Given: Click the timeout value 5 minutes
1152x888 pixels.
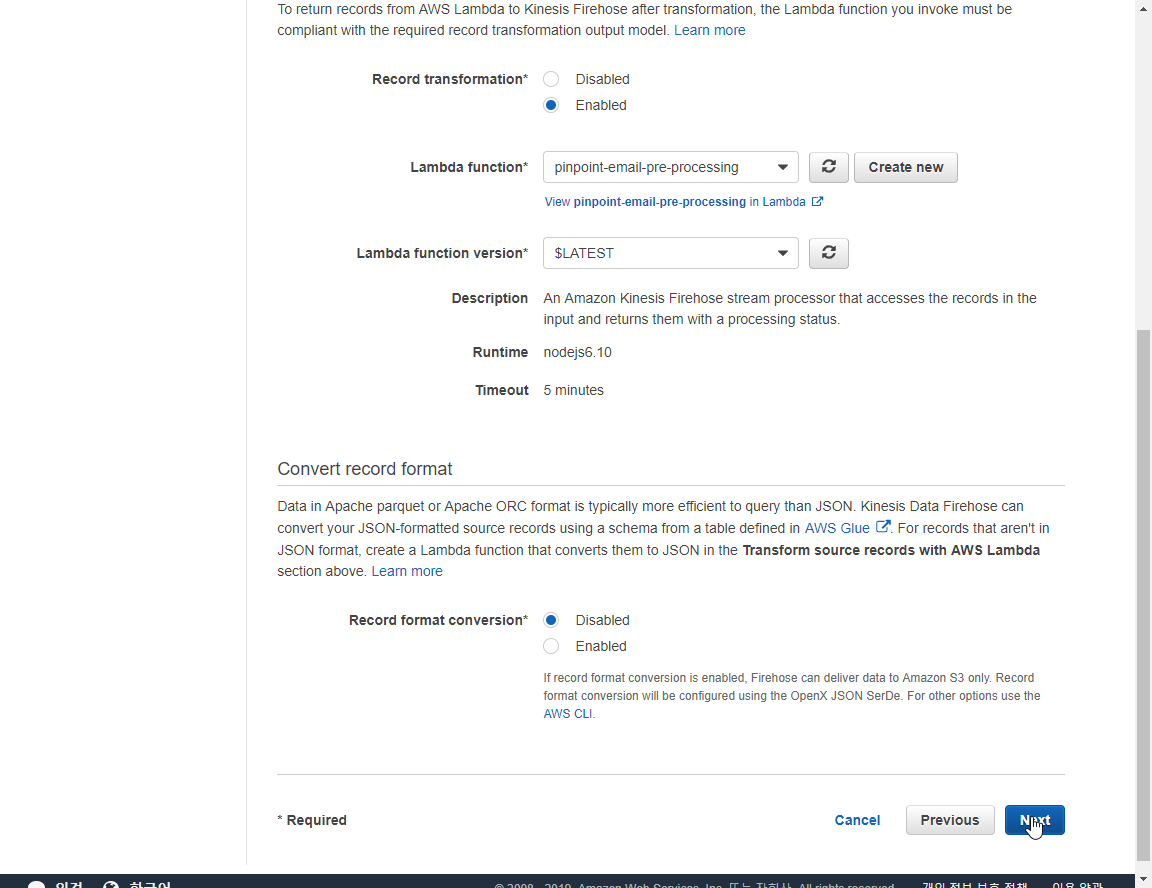Looking at the screenshot, I should point(574,390).
